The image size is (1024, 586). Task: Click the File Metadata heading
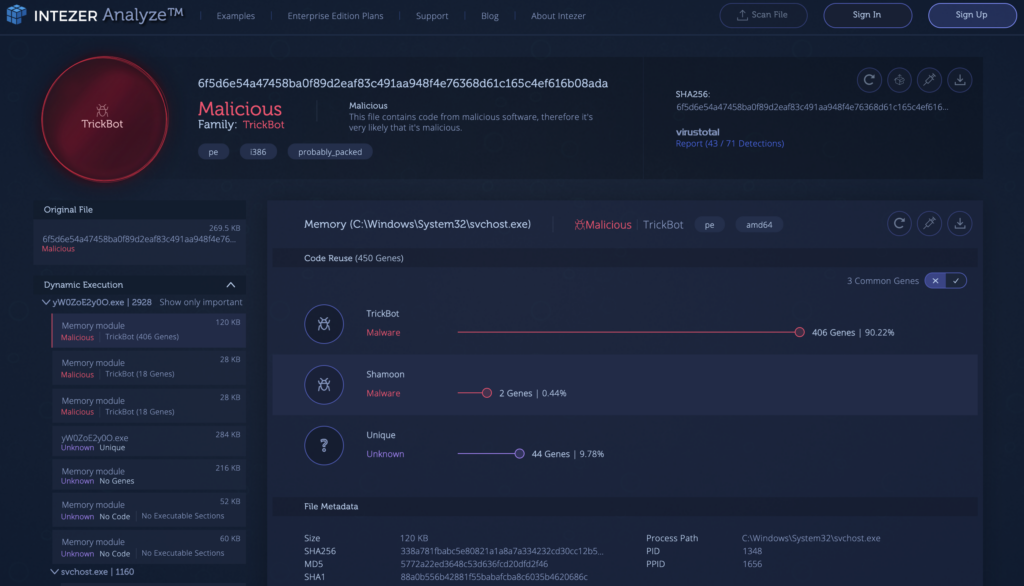click(330, 506)
